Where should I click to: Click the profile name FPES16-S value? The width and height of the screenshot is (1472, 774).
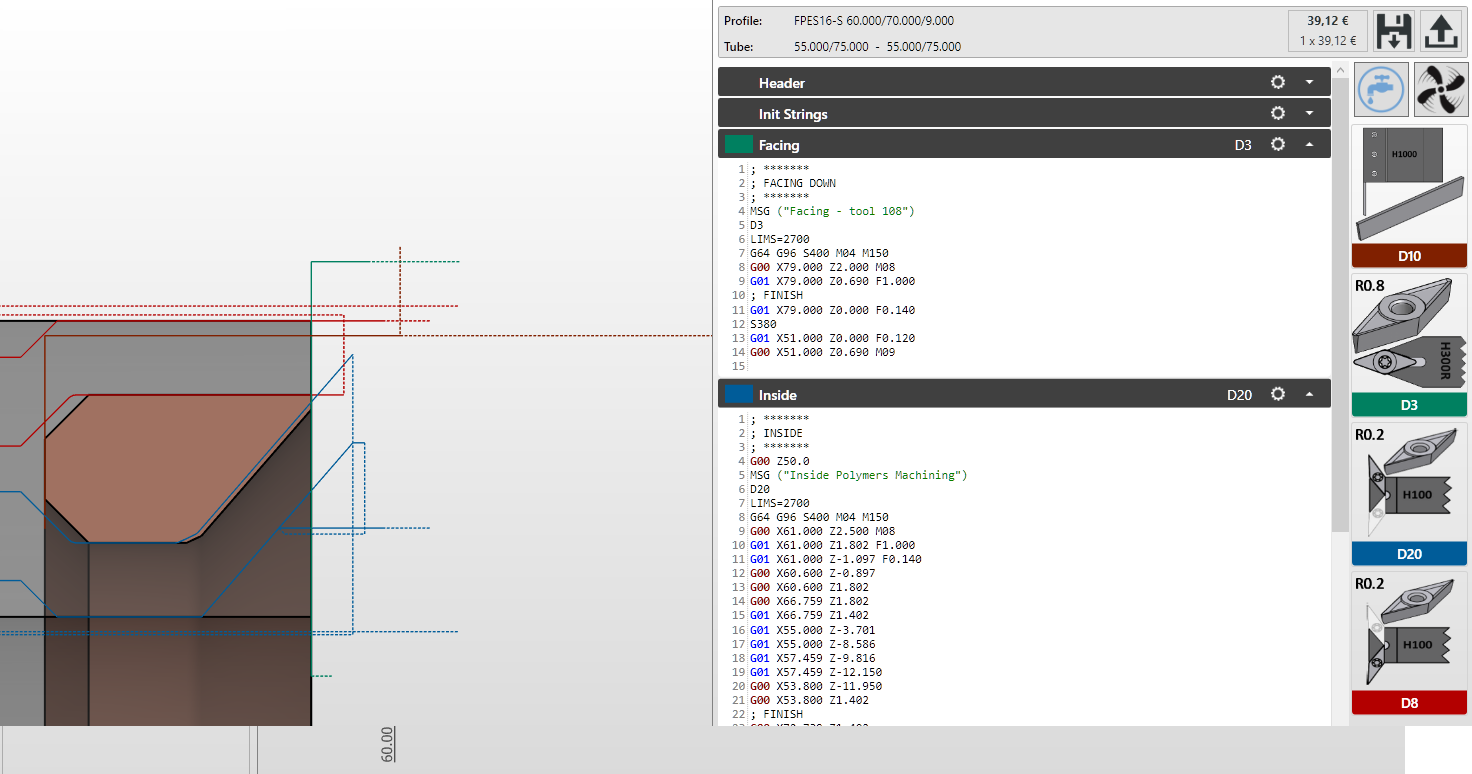pyautogui.click(x=873, y=20)
